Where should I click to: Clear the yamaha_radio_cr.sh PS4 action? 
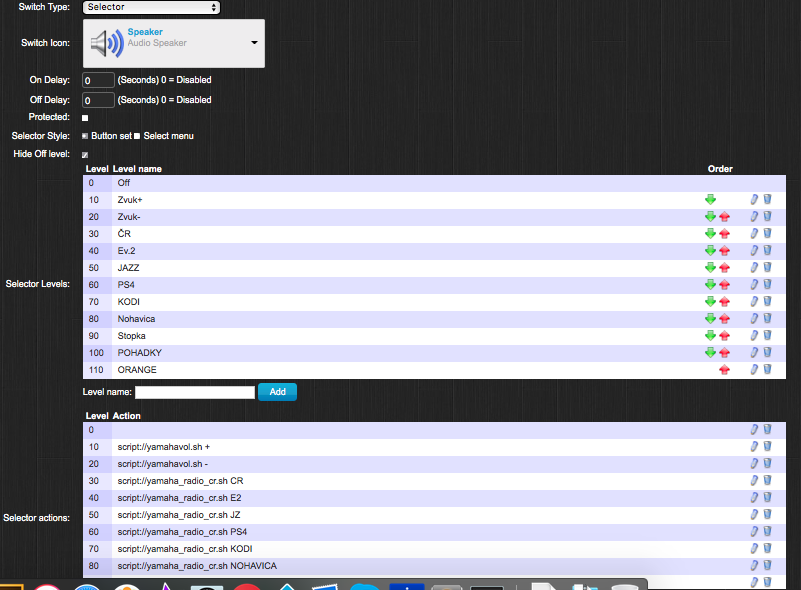tap(767, 532)
